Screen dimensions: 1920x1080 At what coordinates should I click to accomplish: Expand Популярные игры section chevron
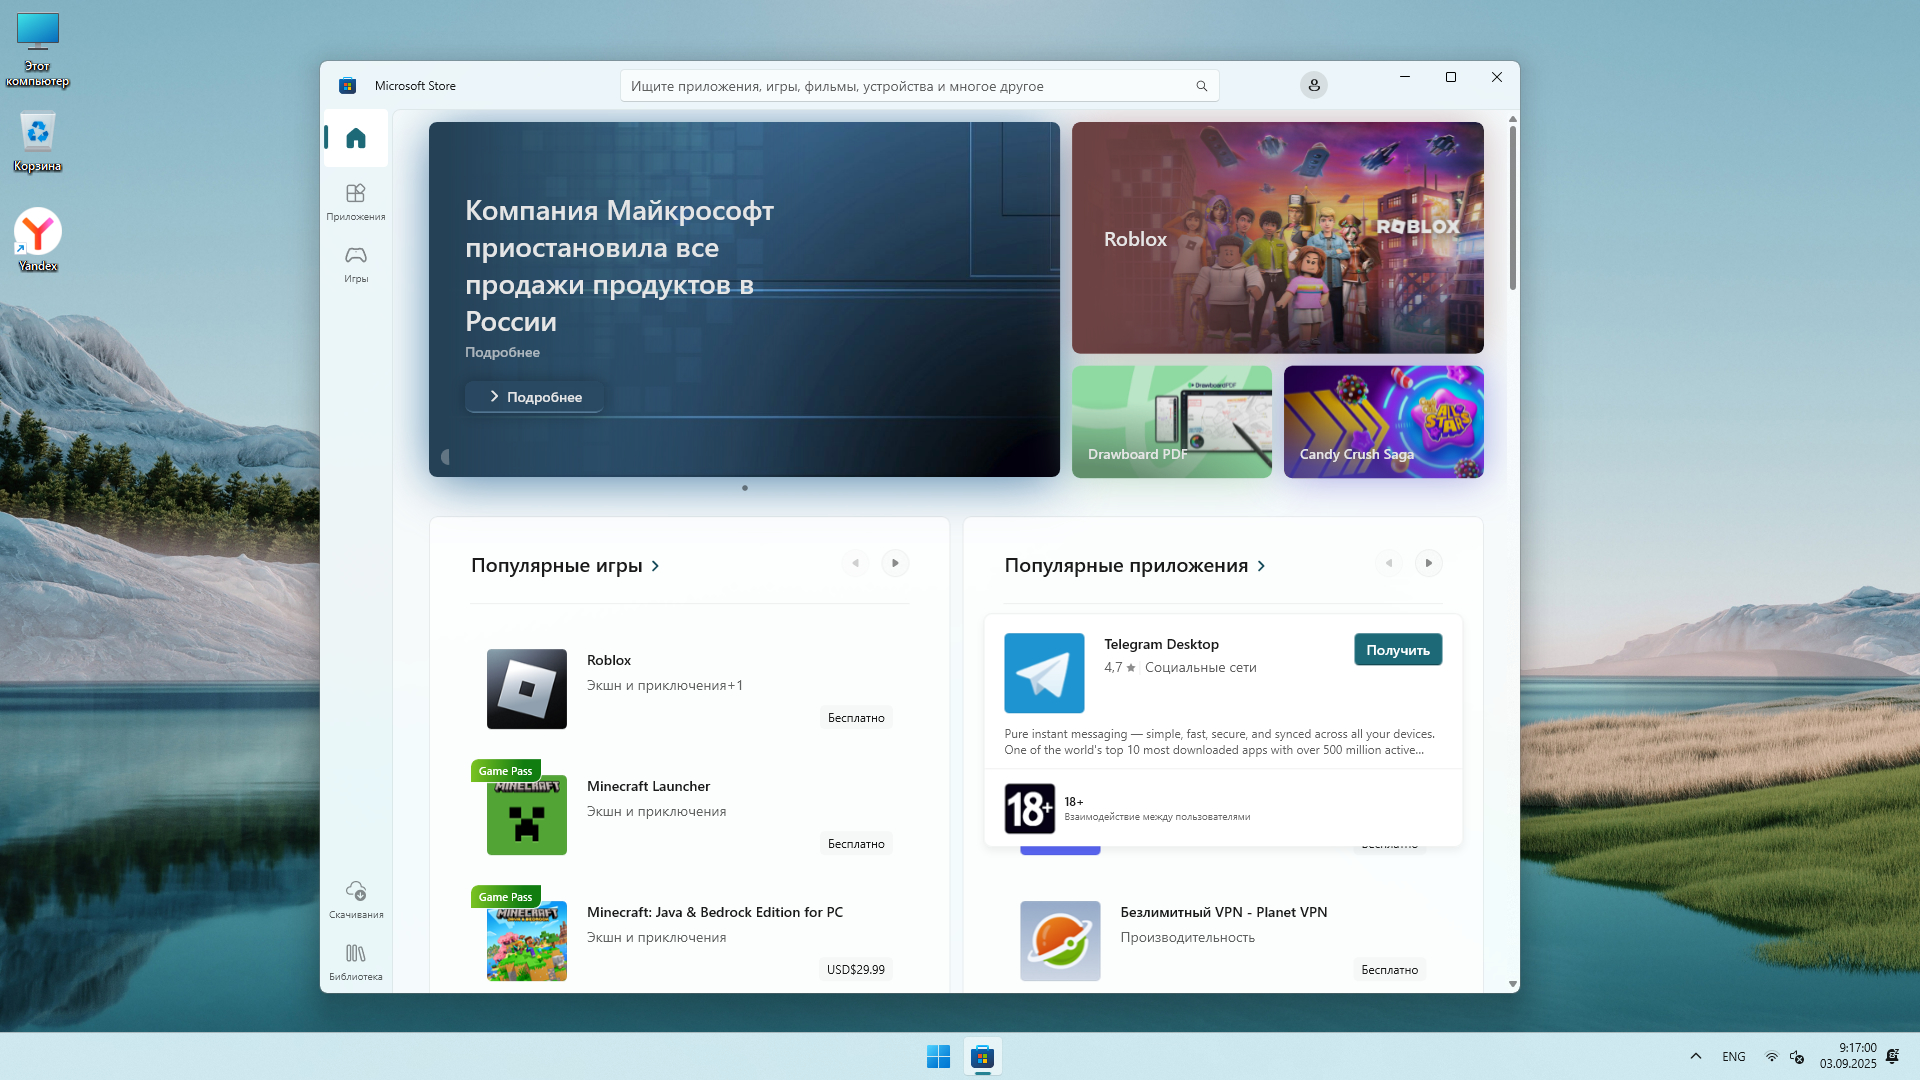tap(655, 566)
